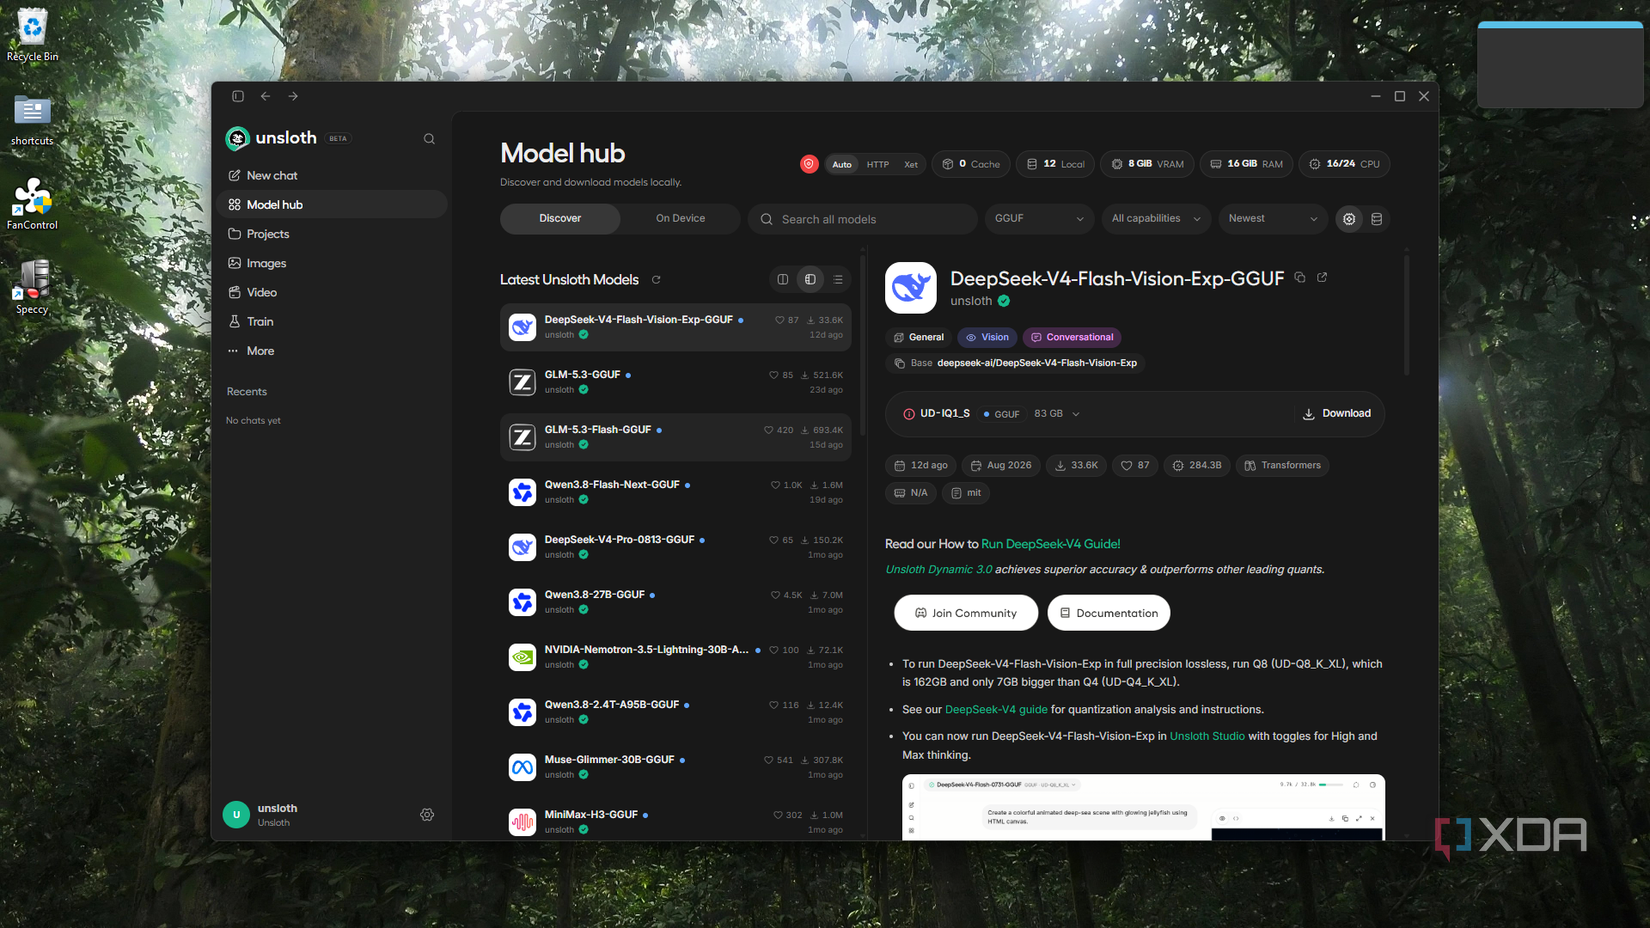Click the Join Community button
The height and width of the screenshot is (928, 1650).
(966, 613)
